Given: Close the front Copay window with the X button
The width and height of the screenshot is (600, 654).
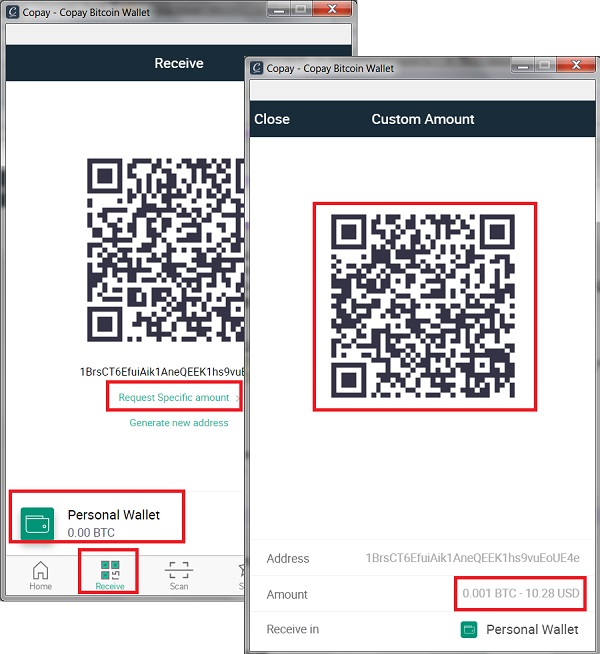Looking at the screenshot, I should (x=575, y=65).
